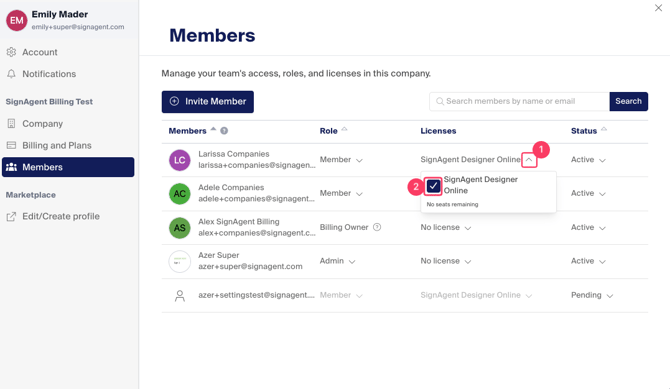This screenshot has height=389, width=670.
Task: Click the Licenses column header
Action: (438, 131)
